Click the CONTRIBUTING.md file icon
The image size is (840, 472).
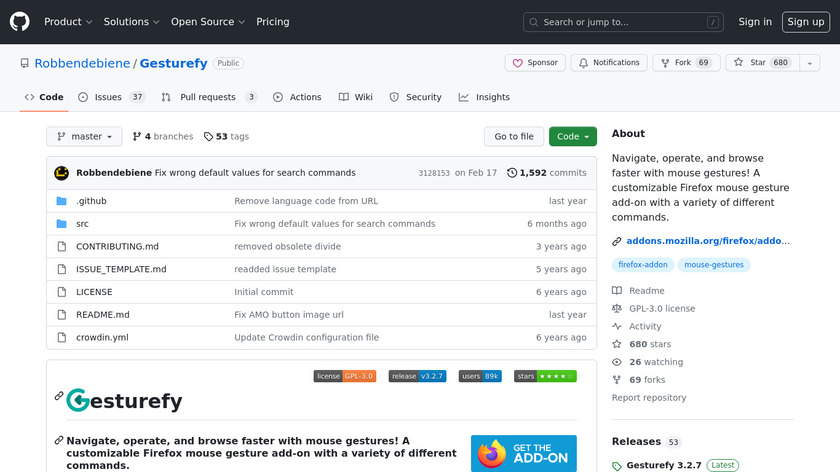coord(62,246)
